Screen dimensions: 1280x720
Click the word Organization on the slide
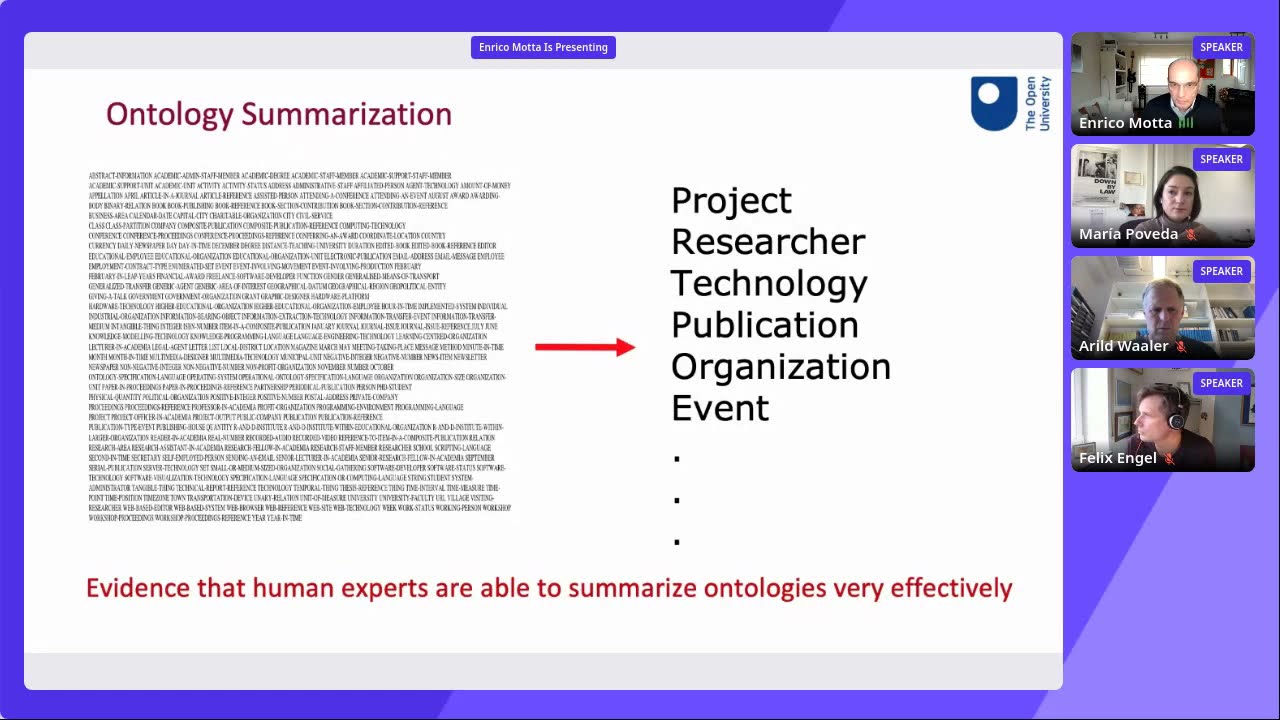coord(781,367)
